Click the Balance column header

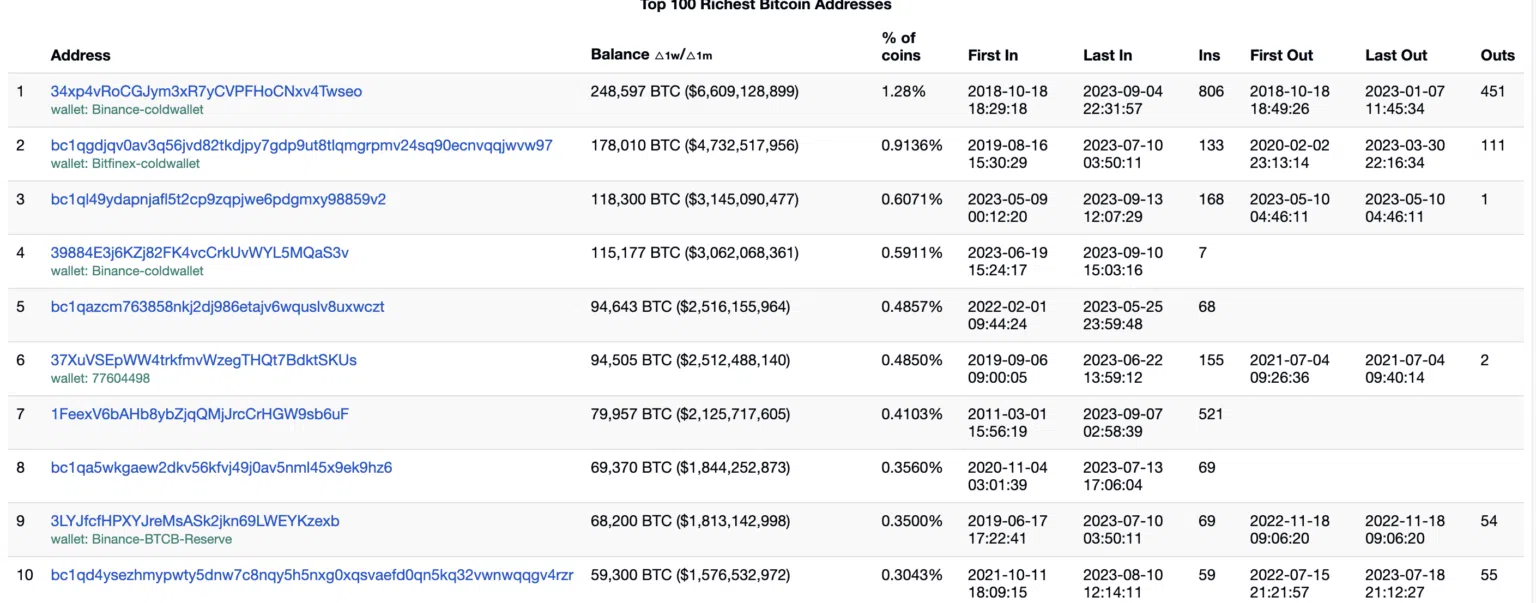[x=619, y=55]
